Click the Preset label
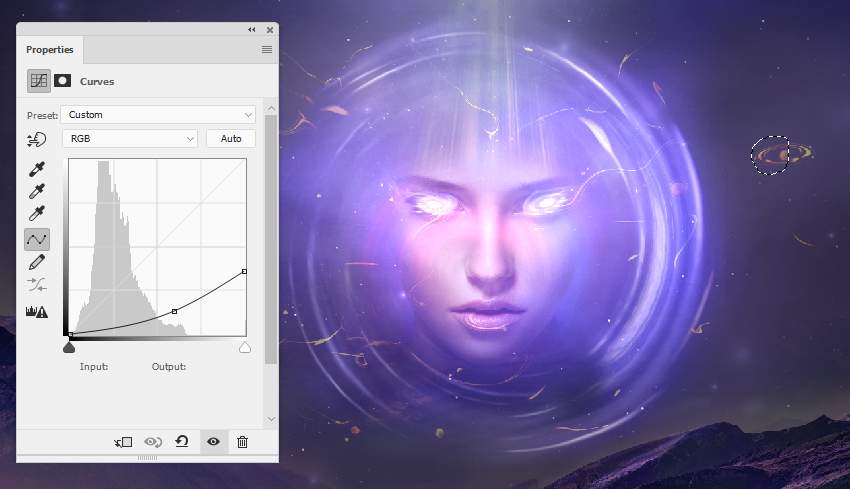 [x=42, y=115]
